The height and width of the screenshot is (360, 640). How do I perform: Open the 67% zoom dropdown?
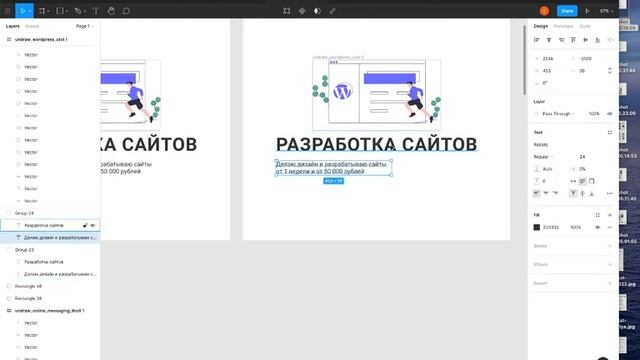(x=607, y=11)
